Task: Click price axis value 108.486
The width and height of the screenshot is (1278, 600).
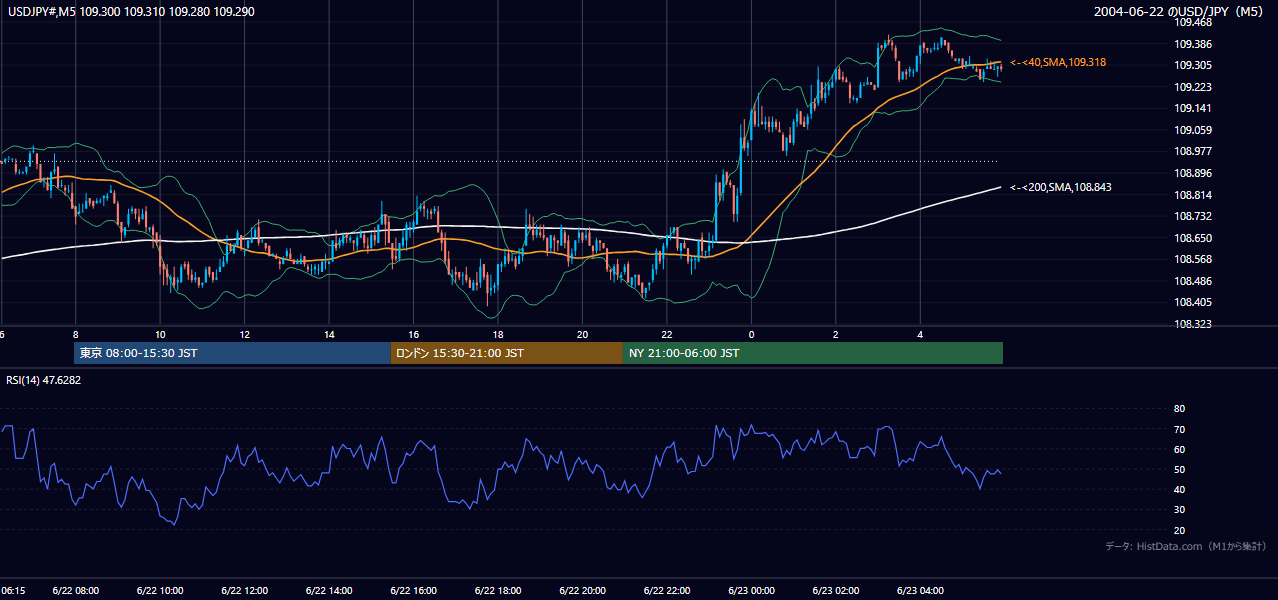Action: tap(1193, 281)
